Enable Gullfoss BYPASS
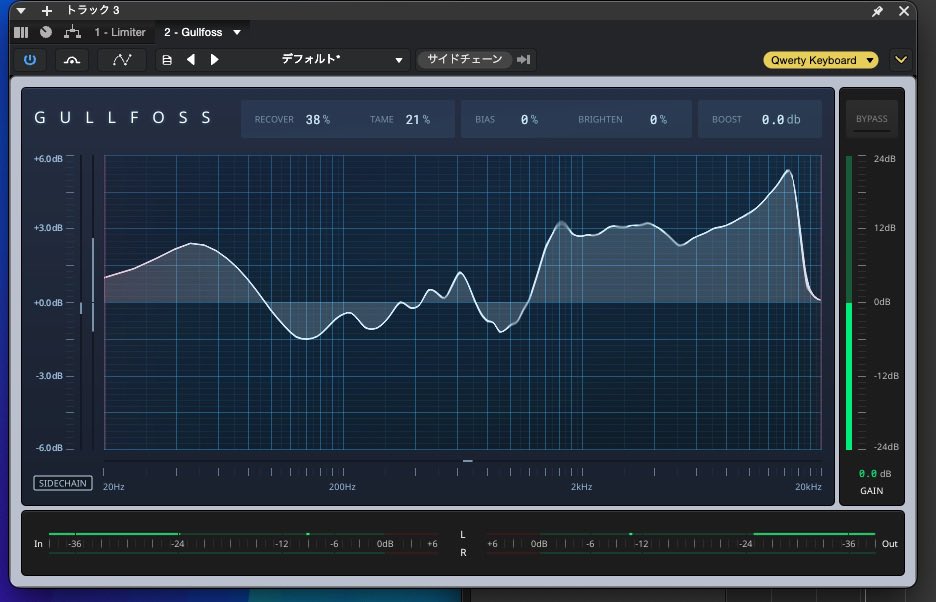Screen dimensions: 936x602 pyautogui.click(x=871, y=120)
